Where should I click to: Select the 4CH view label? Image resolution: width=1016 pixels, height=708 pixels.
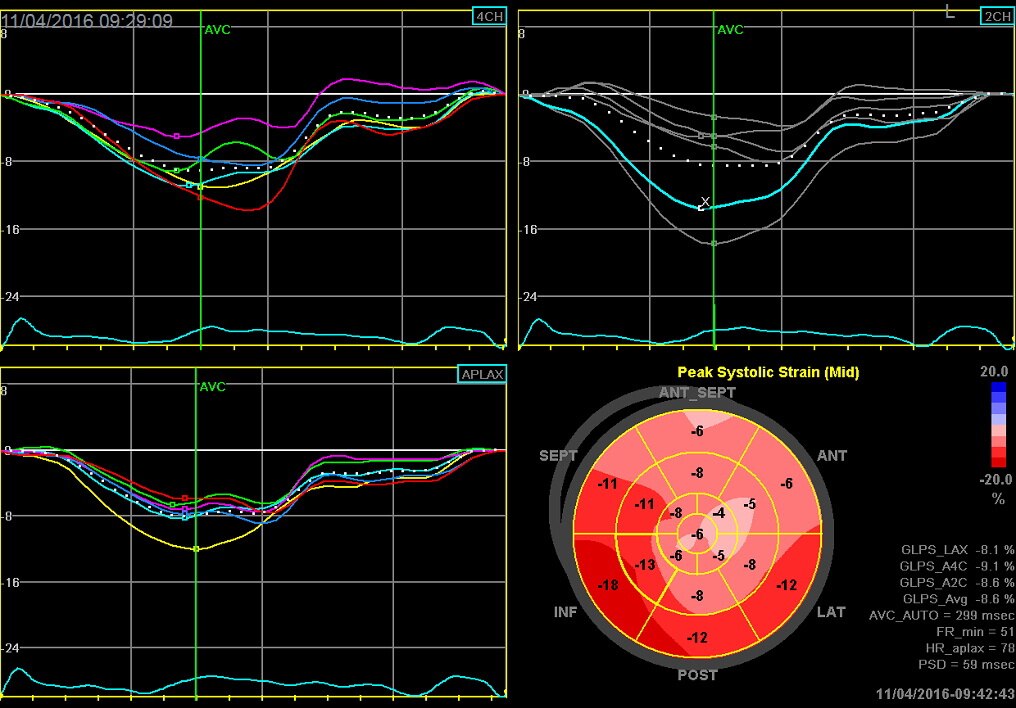coord(487,16)
